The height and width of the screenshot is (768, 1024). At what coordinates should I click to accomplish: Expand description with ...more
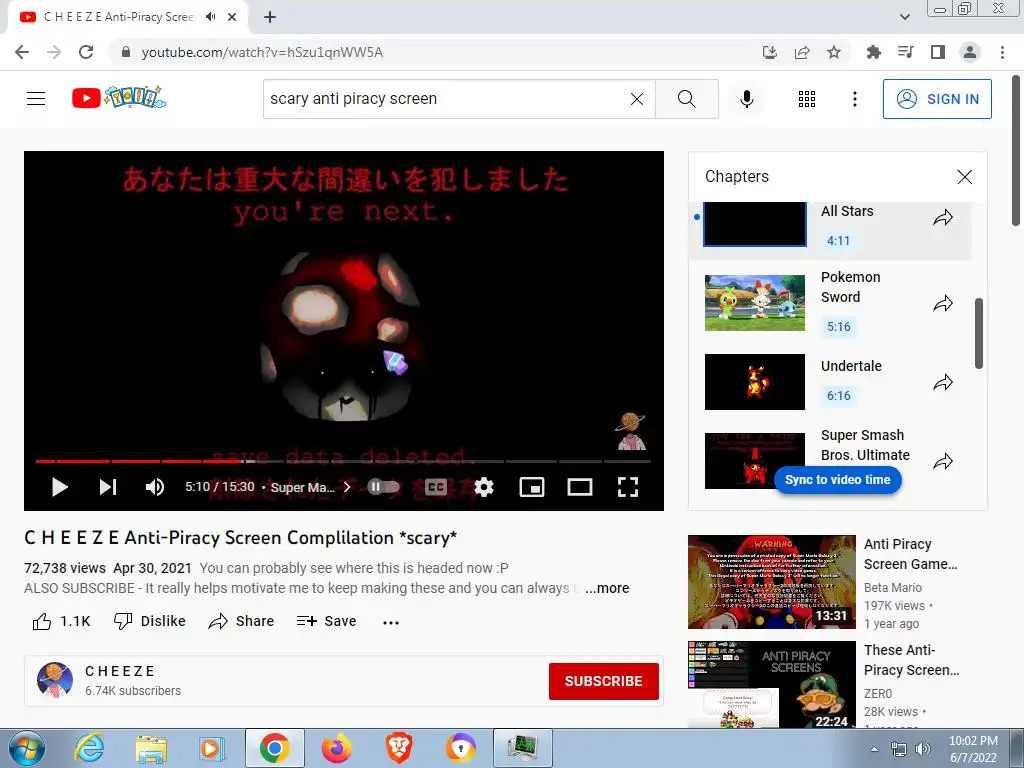pyautogui.click(x=607, y=588)
